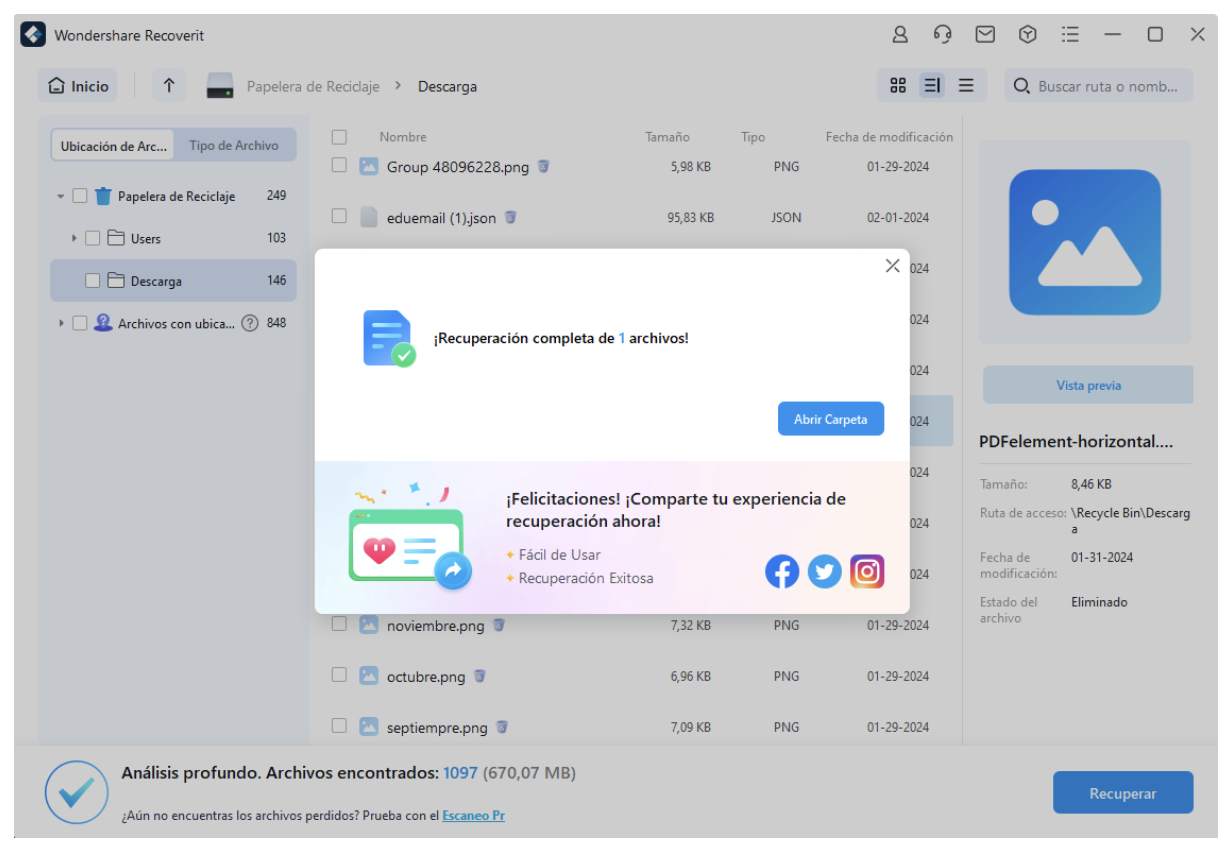Open the headset support icon

(942, 35)
